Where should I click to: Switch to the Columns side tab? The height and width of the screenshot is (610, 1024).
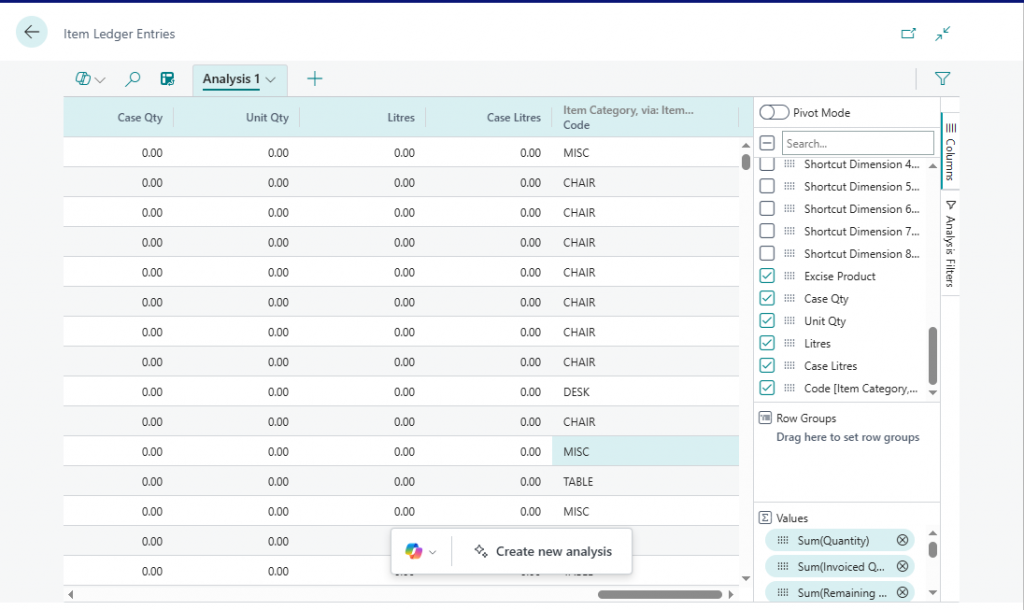tap(950, 150)
